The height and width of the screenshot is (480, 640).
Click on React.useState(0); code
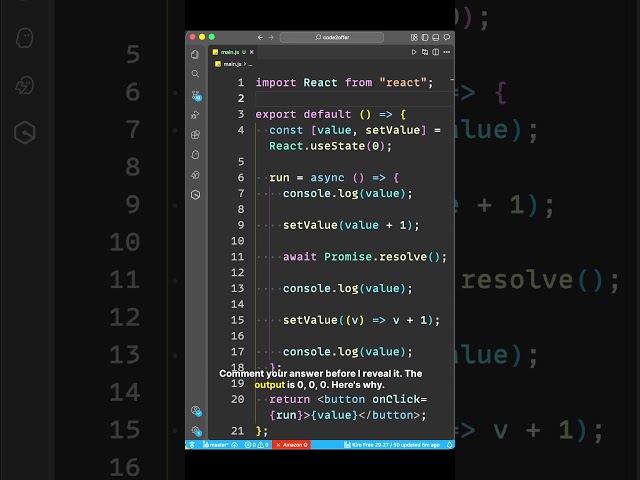330,146
